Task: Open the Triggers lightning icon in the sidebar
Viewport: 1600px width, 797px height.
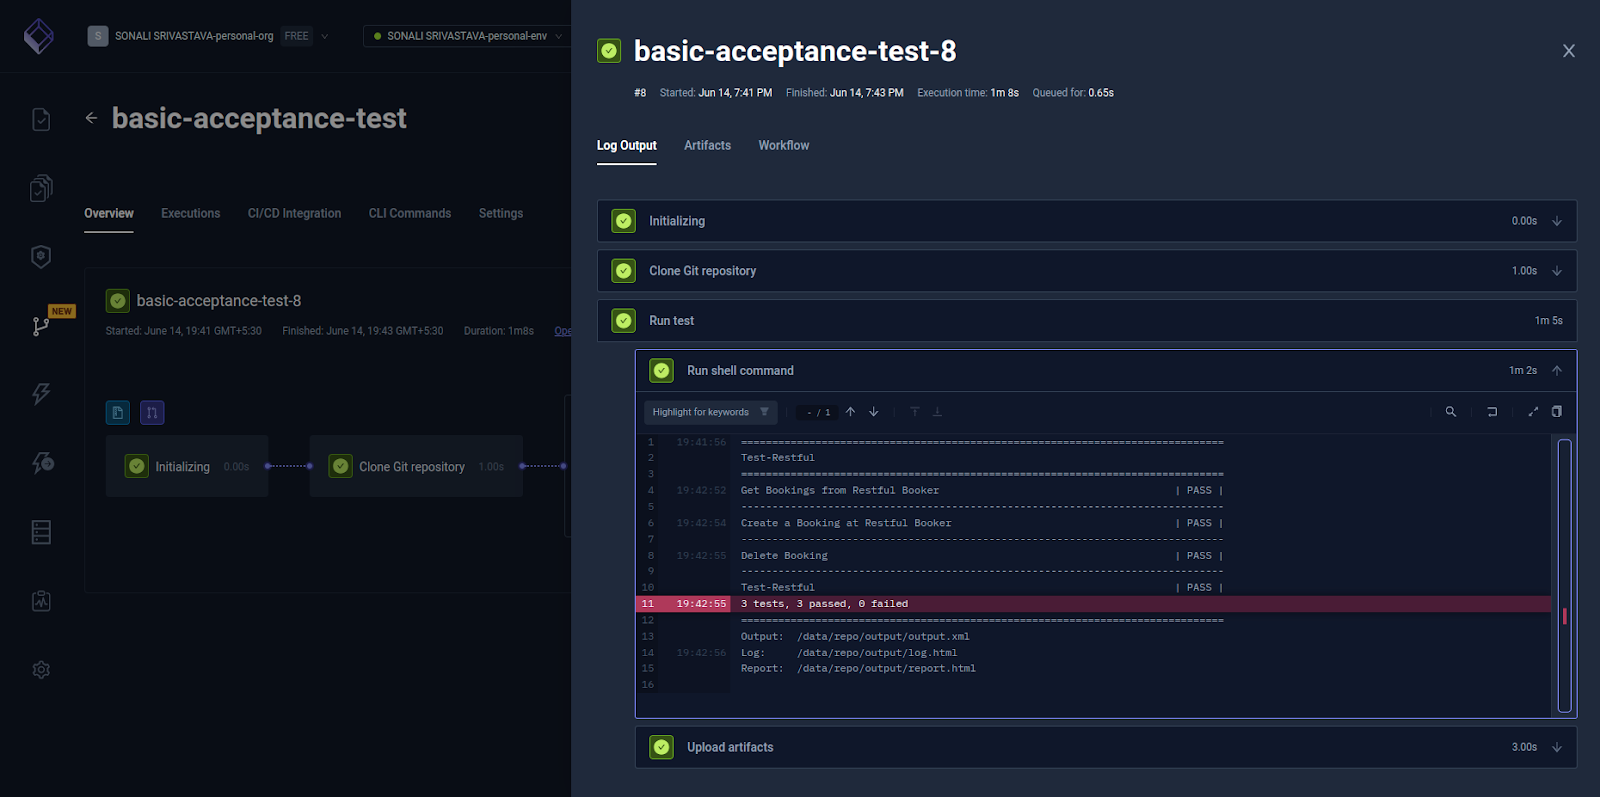Action: (x=41, y=394)
